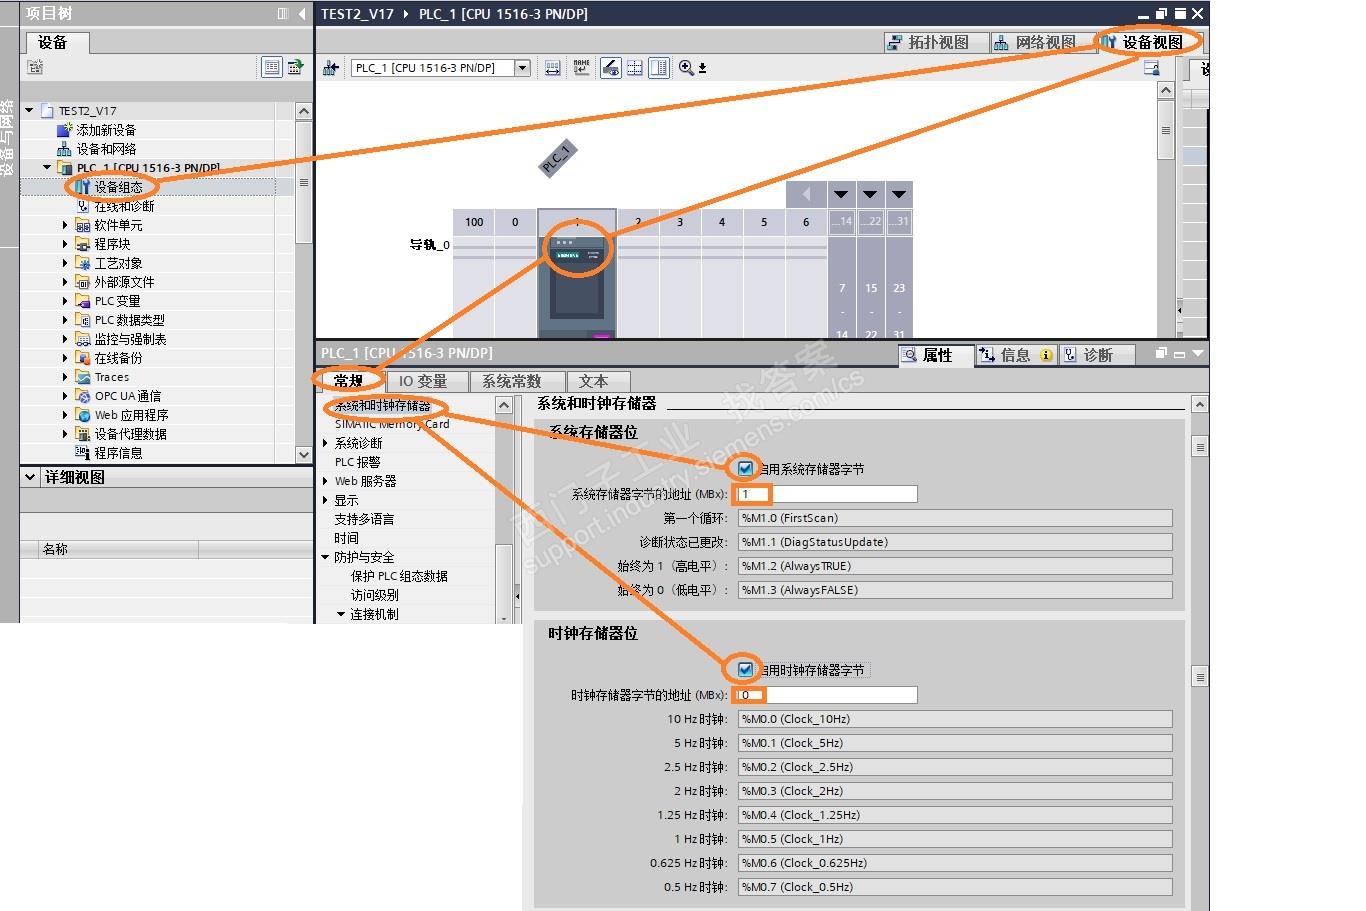Screen dimensions: 1366x911
Task: Collapse the TEST2_V17 project node
Action: pos(29,111)
